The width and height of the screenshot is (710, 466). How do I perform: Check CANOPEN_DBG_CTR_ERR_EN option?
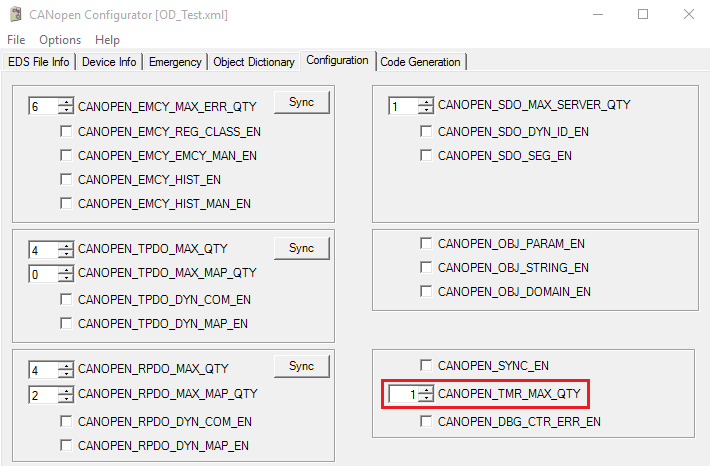tap(426, 422)
